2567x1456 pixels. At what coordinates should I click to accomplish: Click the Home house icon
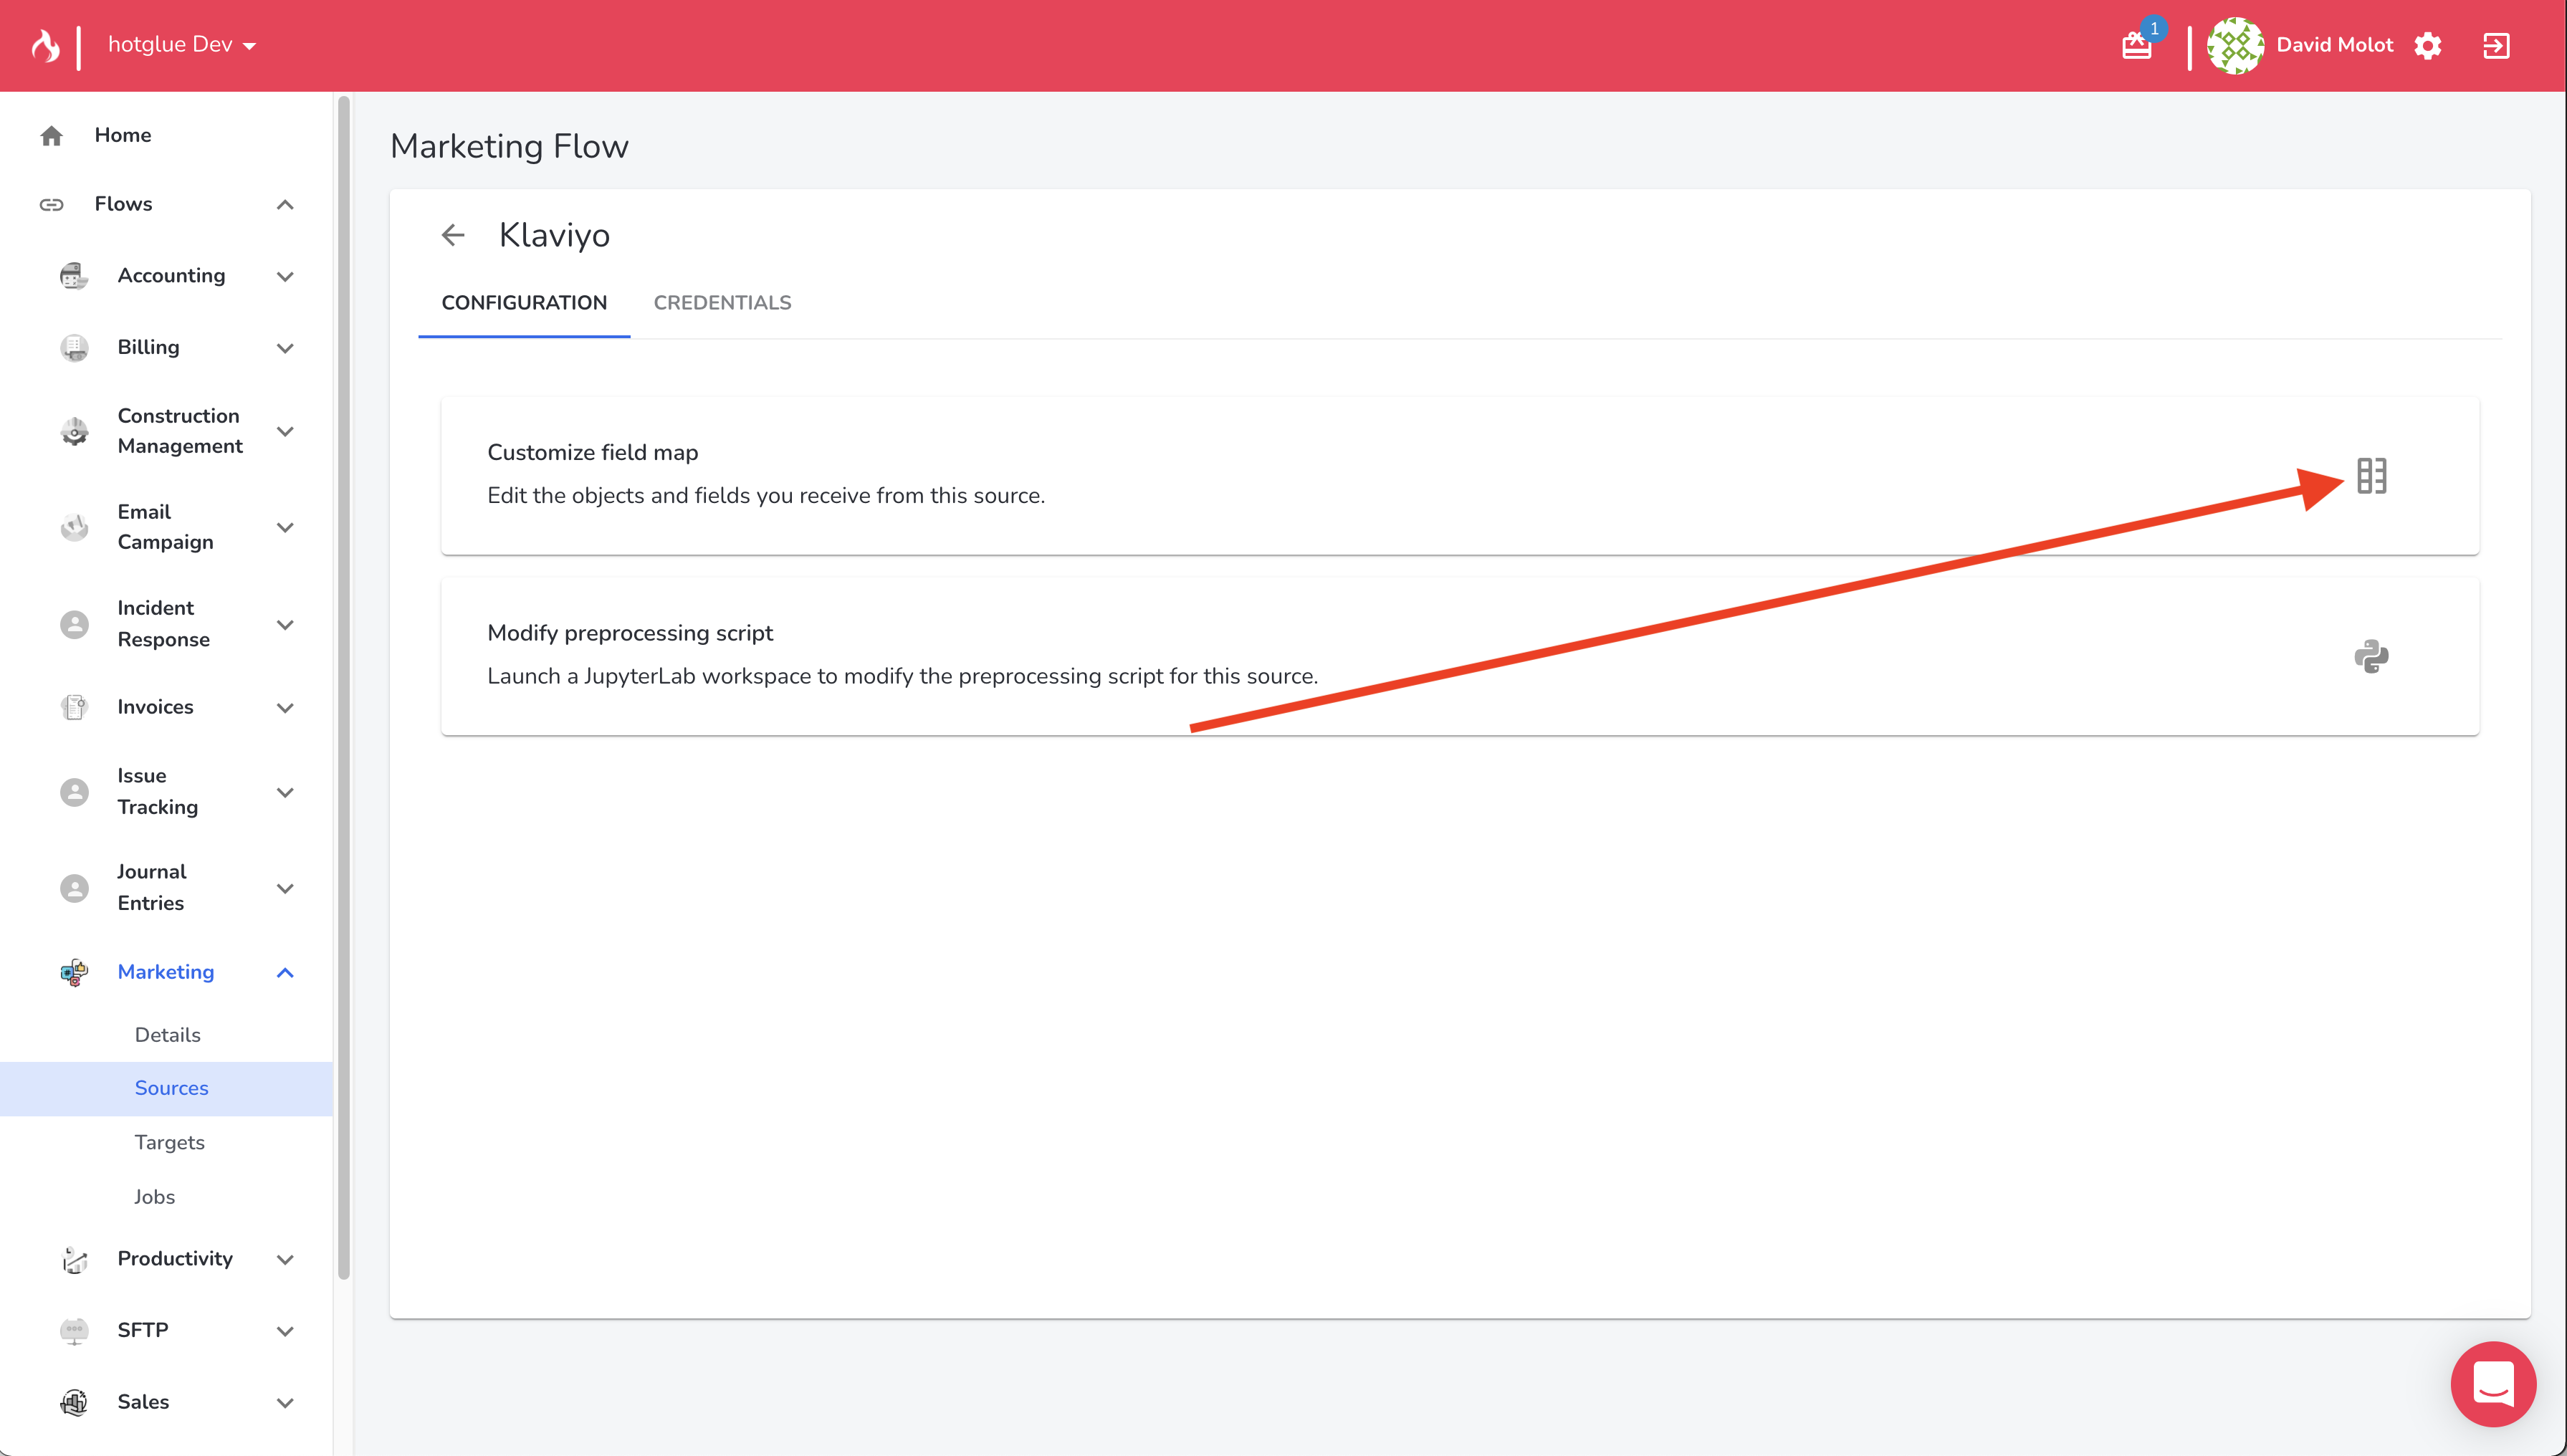pyautogui.click(x=52, y=135)
